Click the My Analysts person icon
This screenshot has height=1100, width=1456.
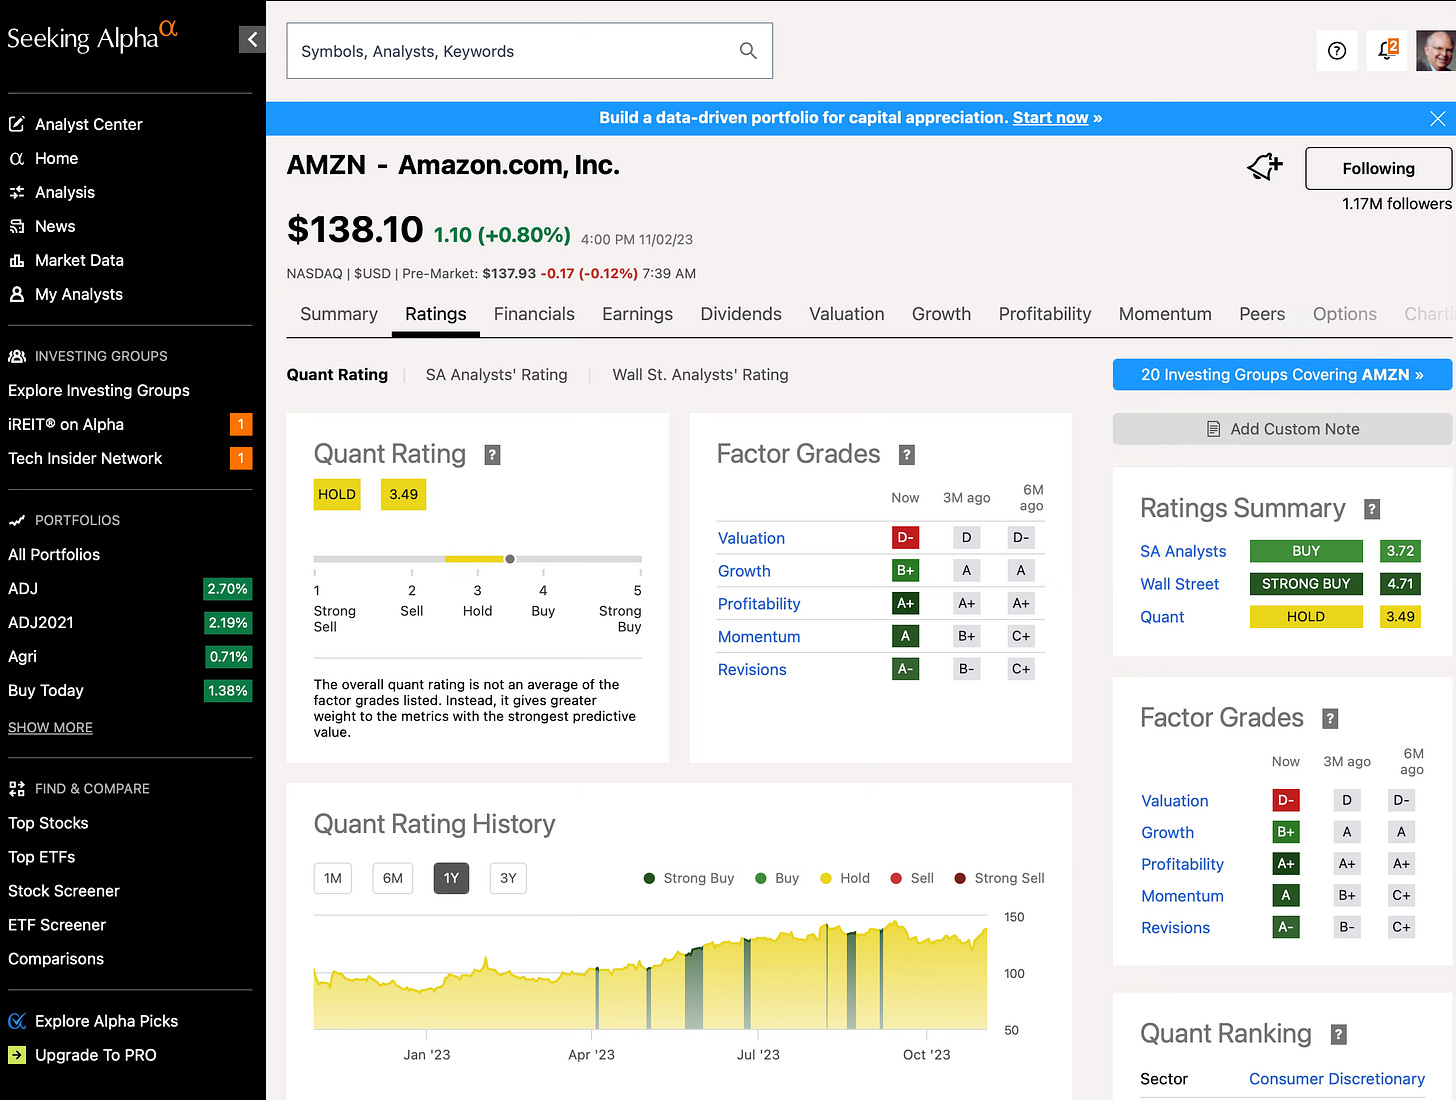pyautogui.click(x=17, y=294)
